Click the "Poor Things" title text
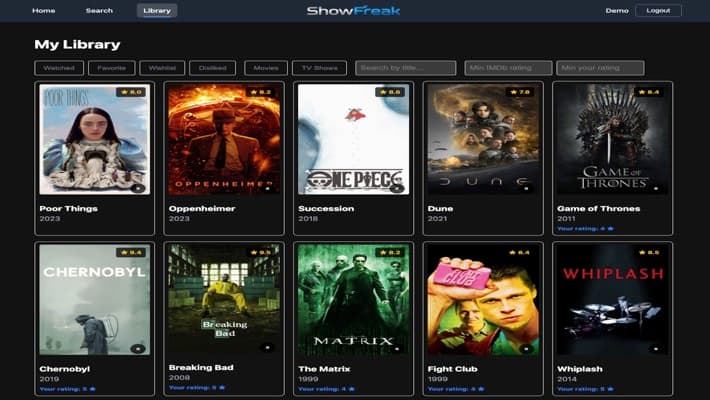The width and height of the screenshot is (710, 400). 68,208
